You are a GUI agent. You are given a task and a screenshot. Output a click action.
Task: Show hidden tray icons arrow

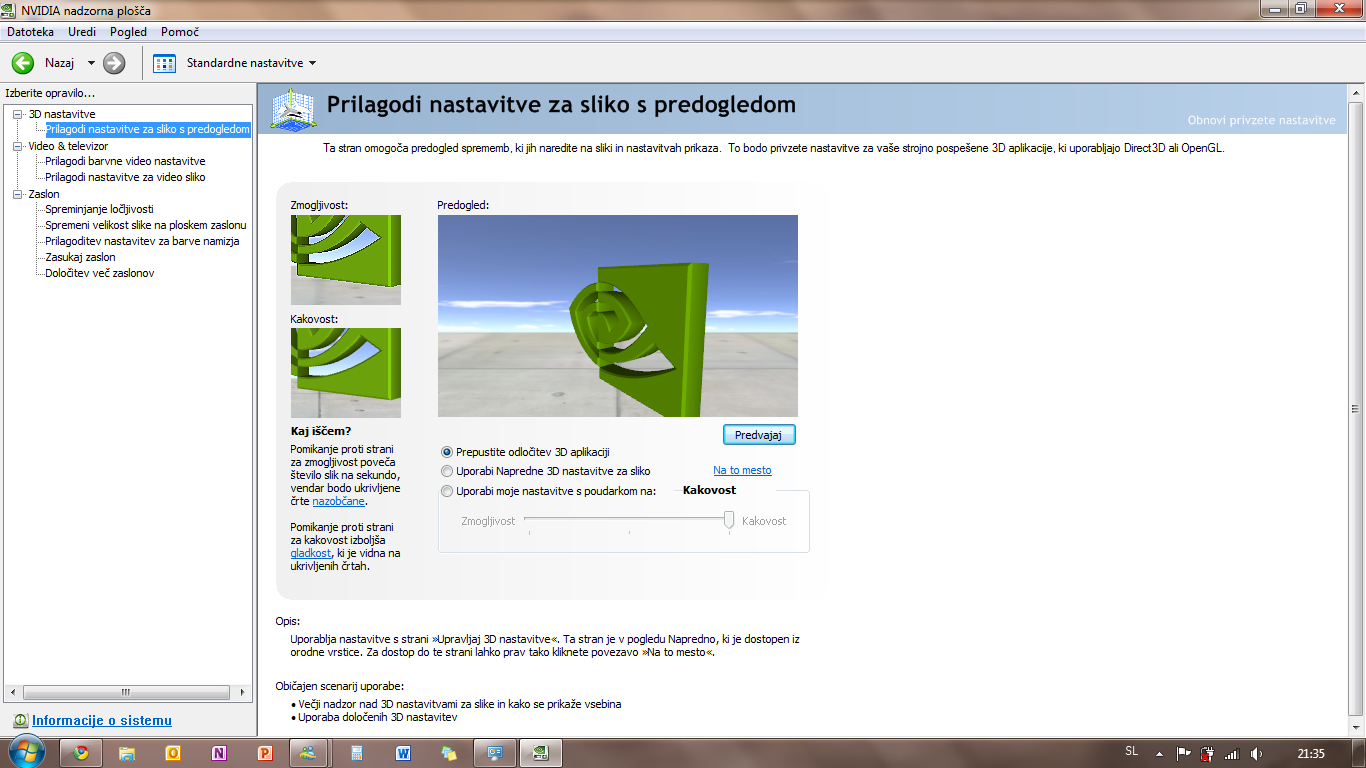click(x=1159, y=753)
